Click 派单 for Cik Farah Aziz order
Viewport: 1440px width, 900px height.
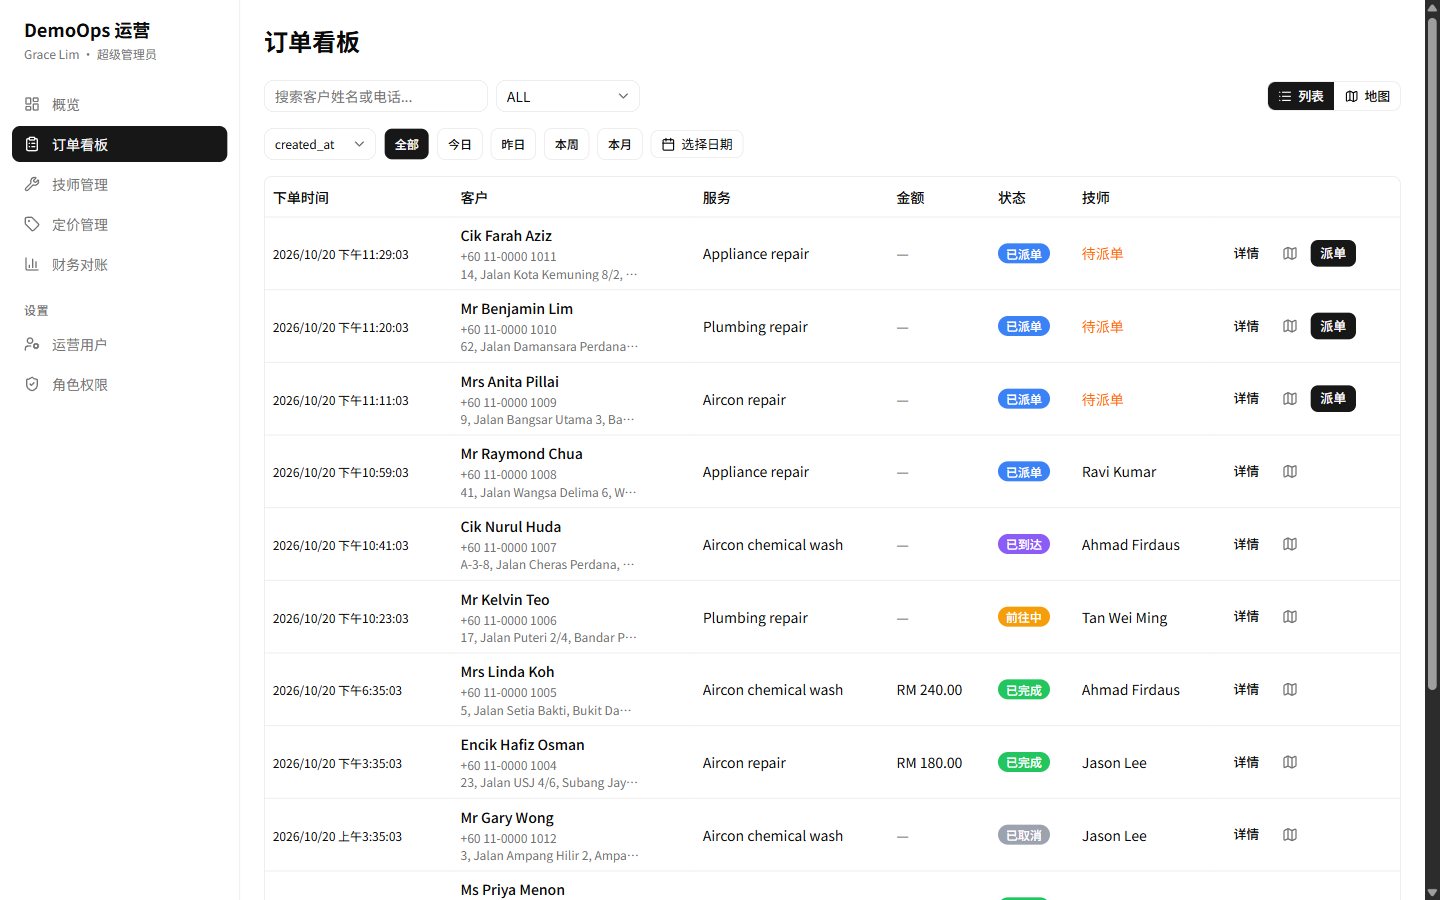1333,254
